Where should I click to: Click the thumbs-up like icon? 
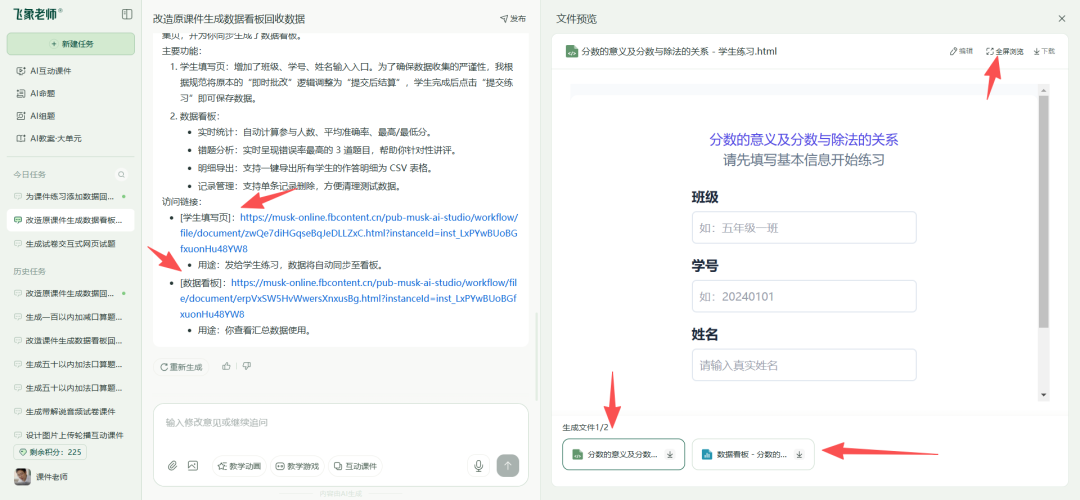pyautogui.click(x=226, y=366)
